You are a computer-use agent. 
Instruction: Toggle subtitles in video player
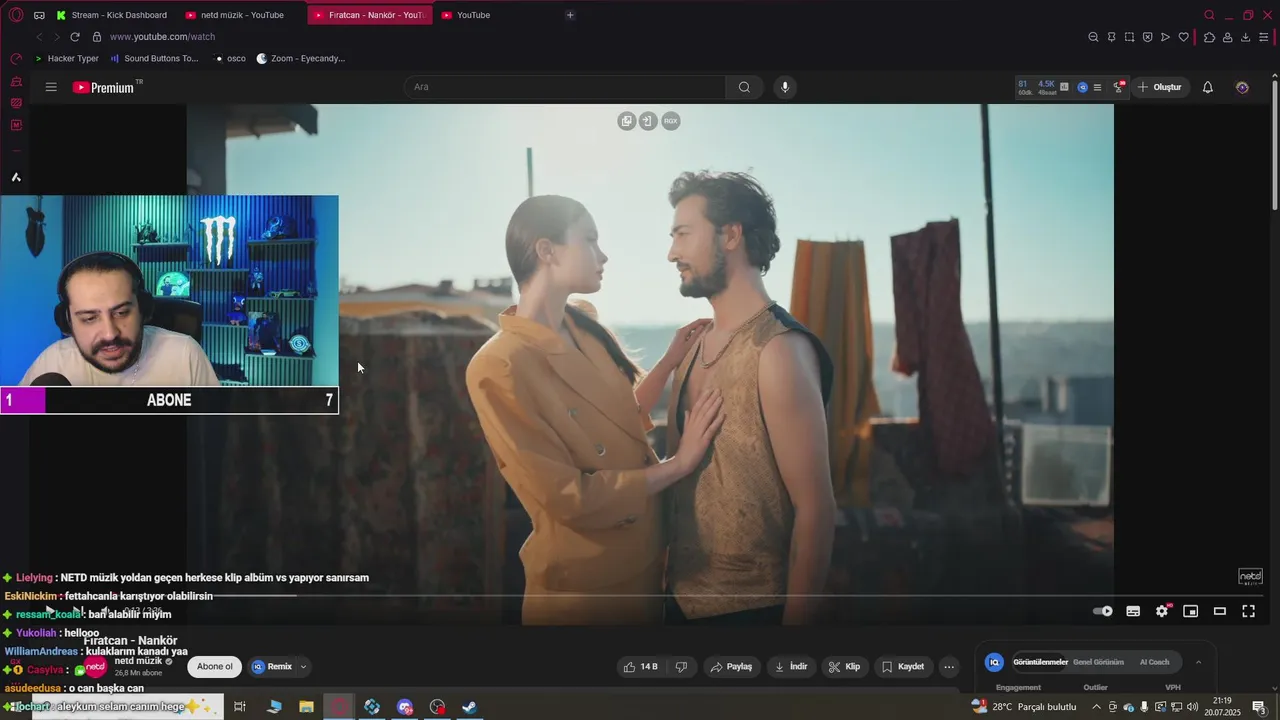click(x=1133, y=611)
